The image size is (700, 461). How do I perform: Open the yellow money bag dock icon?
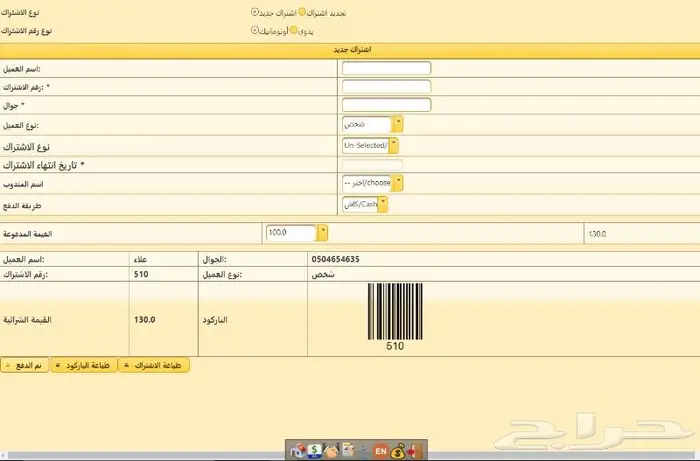(398, 451)
